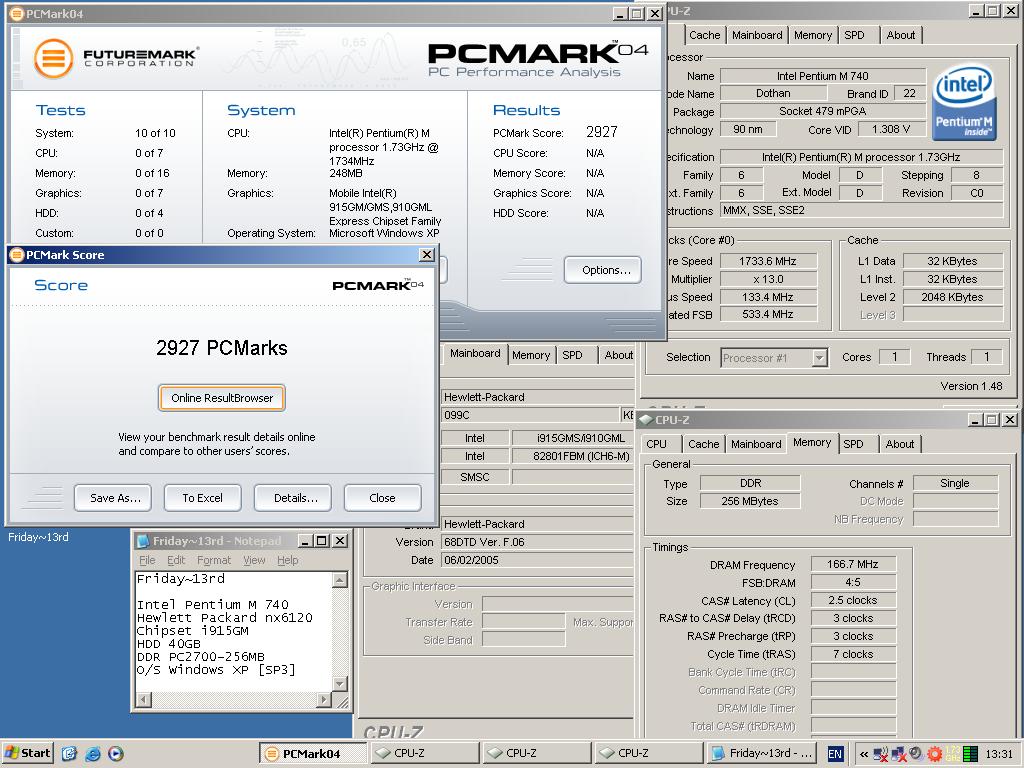Click Notepad title bar icon
The width and height of the screenshot is (1024, 768).
coord(143,541)
